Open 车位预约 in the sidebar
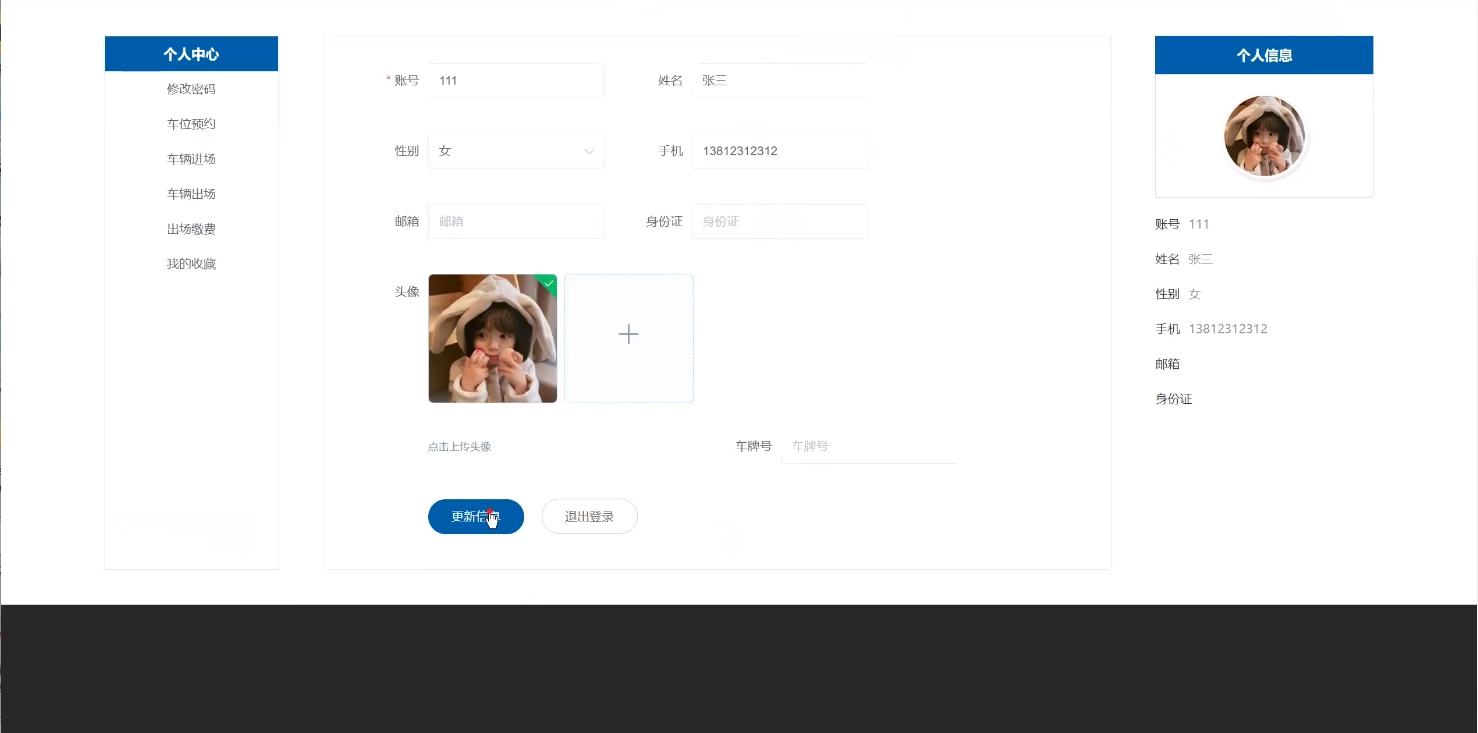1478x733 pixels. tap(191, 124)
